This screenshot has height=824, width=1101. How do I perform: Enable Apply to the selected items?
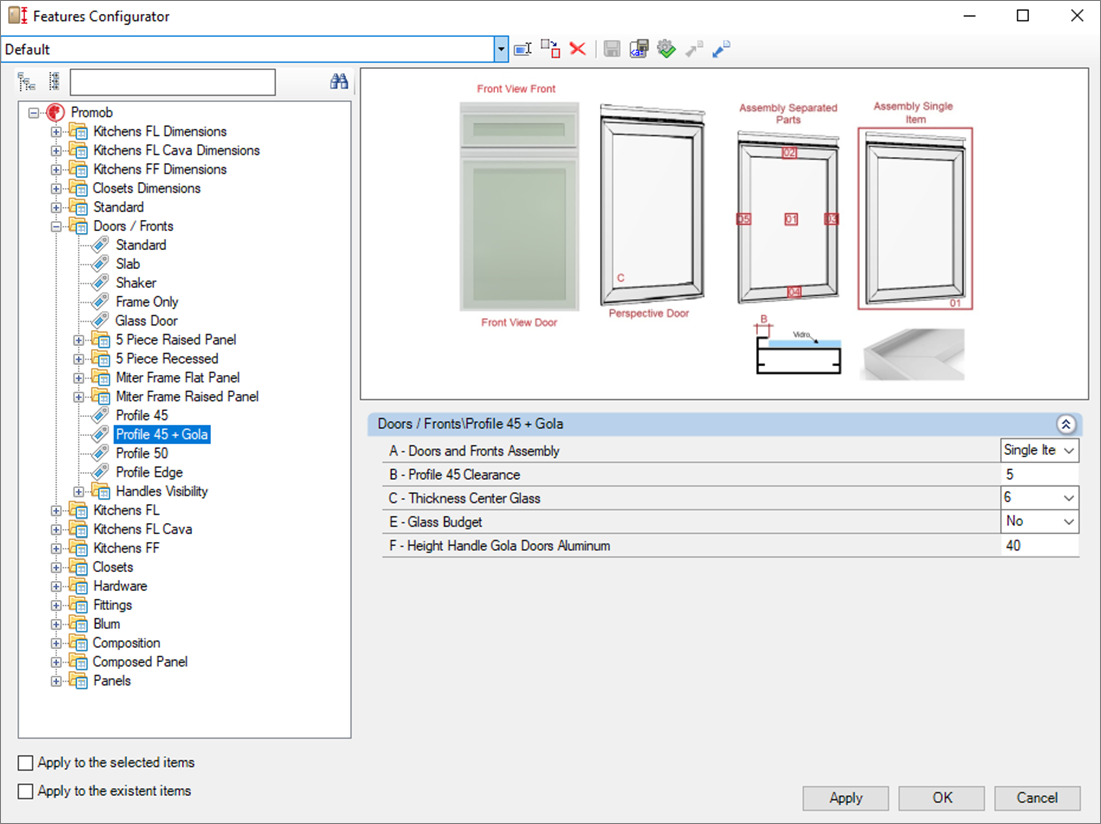[x=26, y=763]
